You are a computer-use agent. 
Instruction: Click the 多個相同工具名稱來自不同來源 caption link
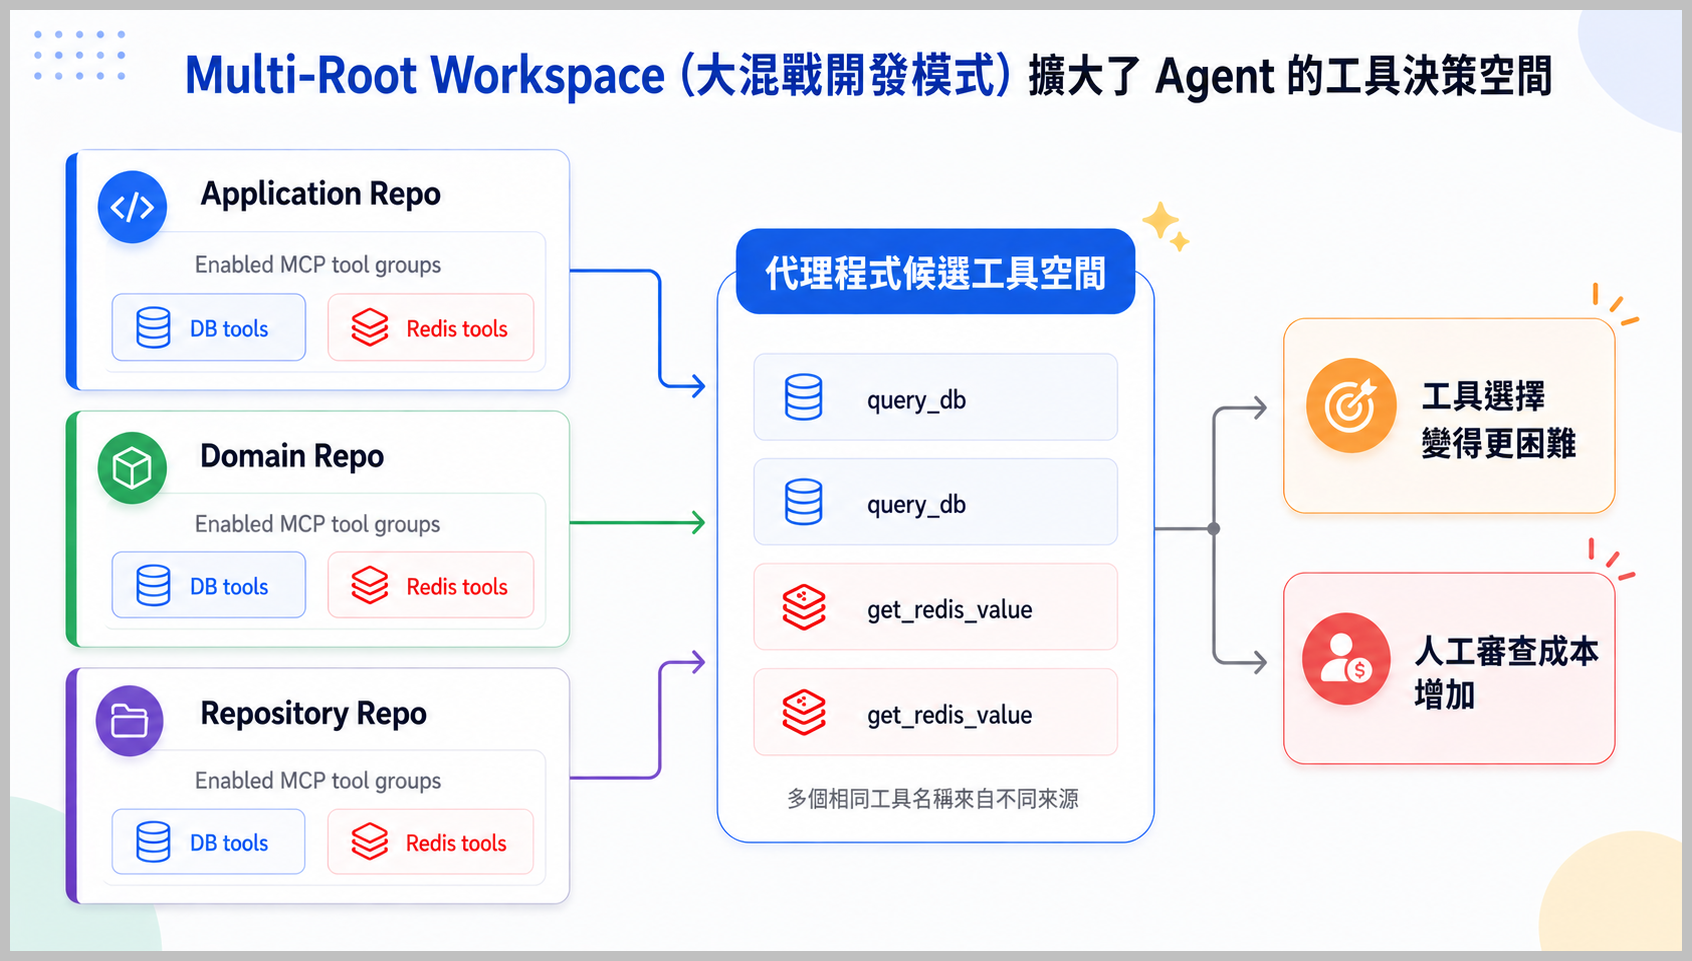click(935, 799)
